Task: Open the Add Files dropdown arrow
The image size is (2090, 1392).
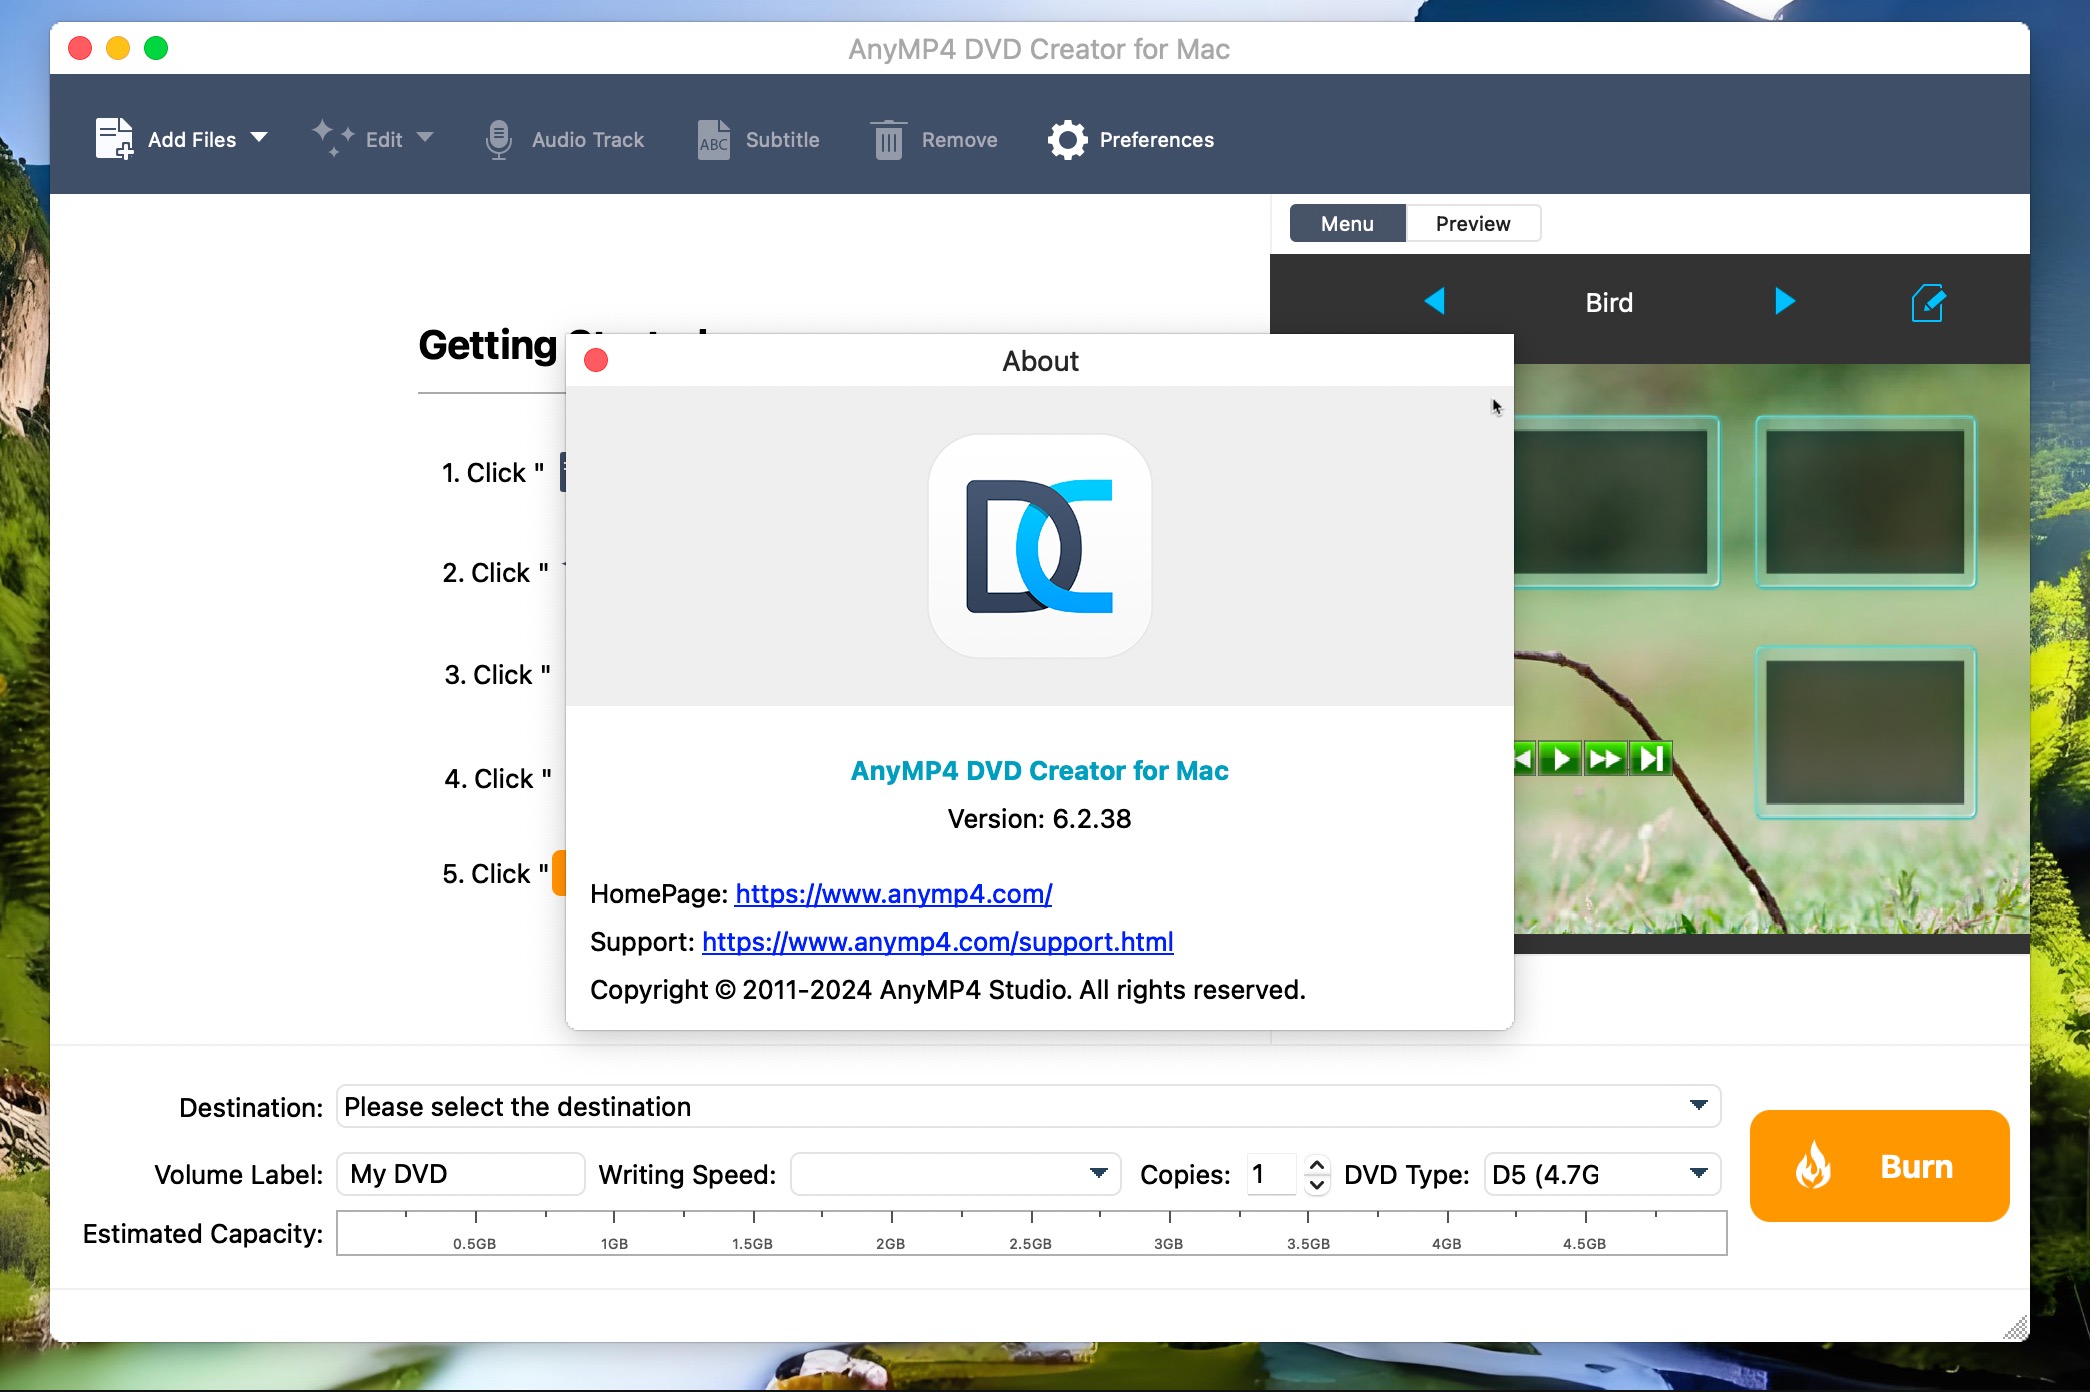Action: pyautogui.click(x=259, y=138)
